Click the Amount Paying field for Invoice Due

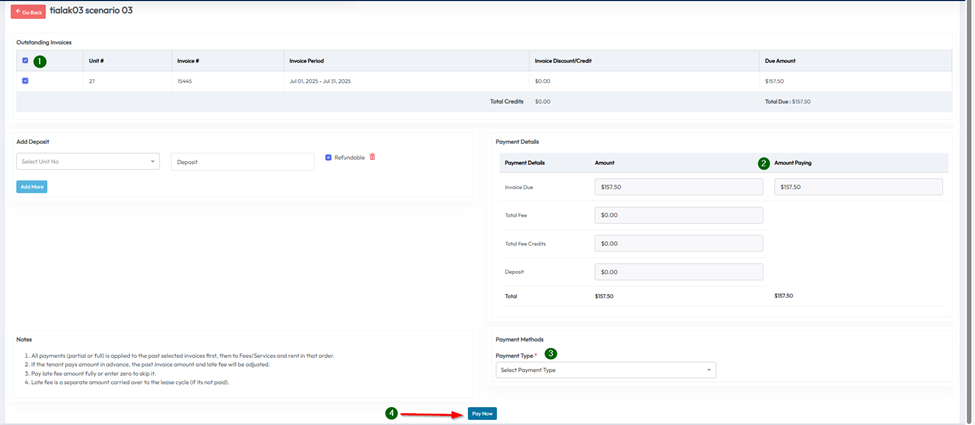tap(858, 187)
